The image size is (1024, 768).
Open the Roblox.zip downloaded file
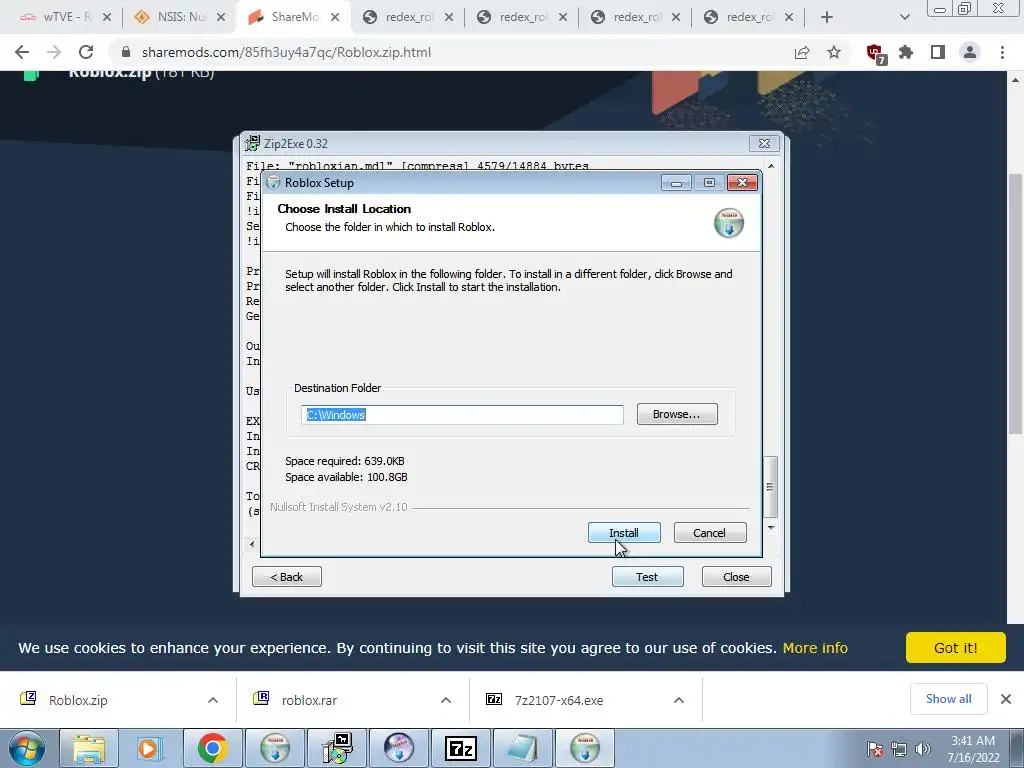pos(78,700)
